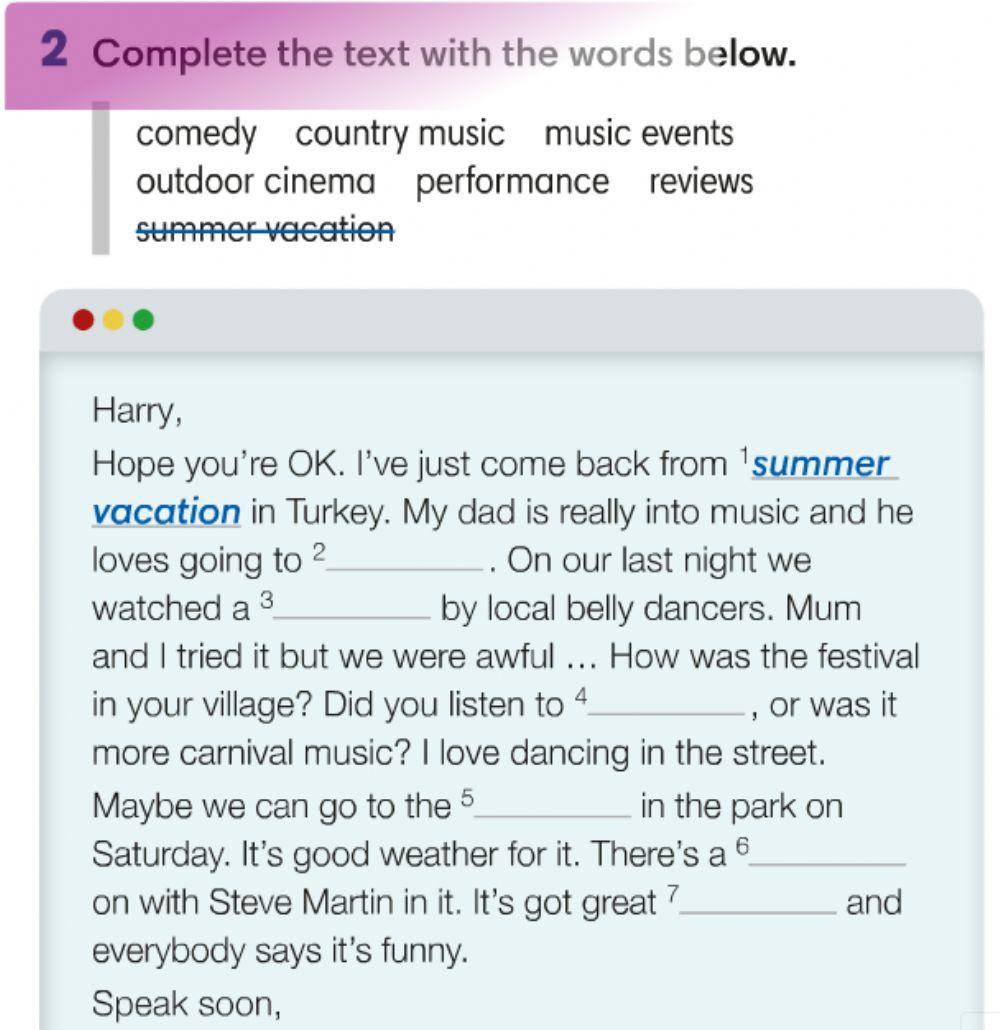Click the crossed-out 'summer vacation' word
The height and width of the screenshot is (1030, 1000).
click(x=265, y=230)
